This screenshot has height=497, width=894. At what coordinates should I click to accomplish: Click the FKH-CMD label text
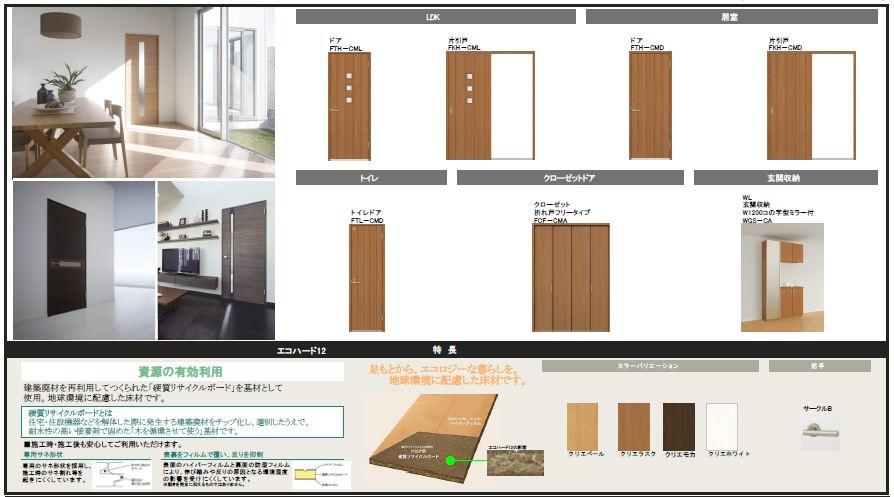coord(785,48)
